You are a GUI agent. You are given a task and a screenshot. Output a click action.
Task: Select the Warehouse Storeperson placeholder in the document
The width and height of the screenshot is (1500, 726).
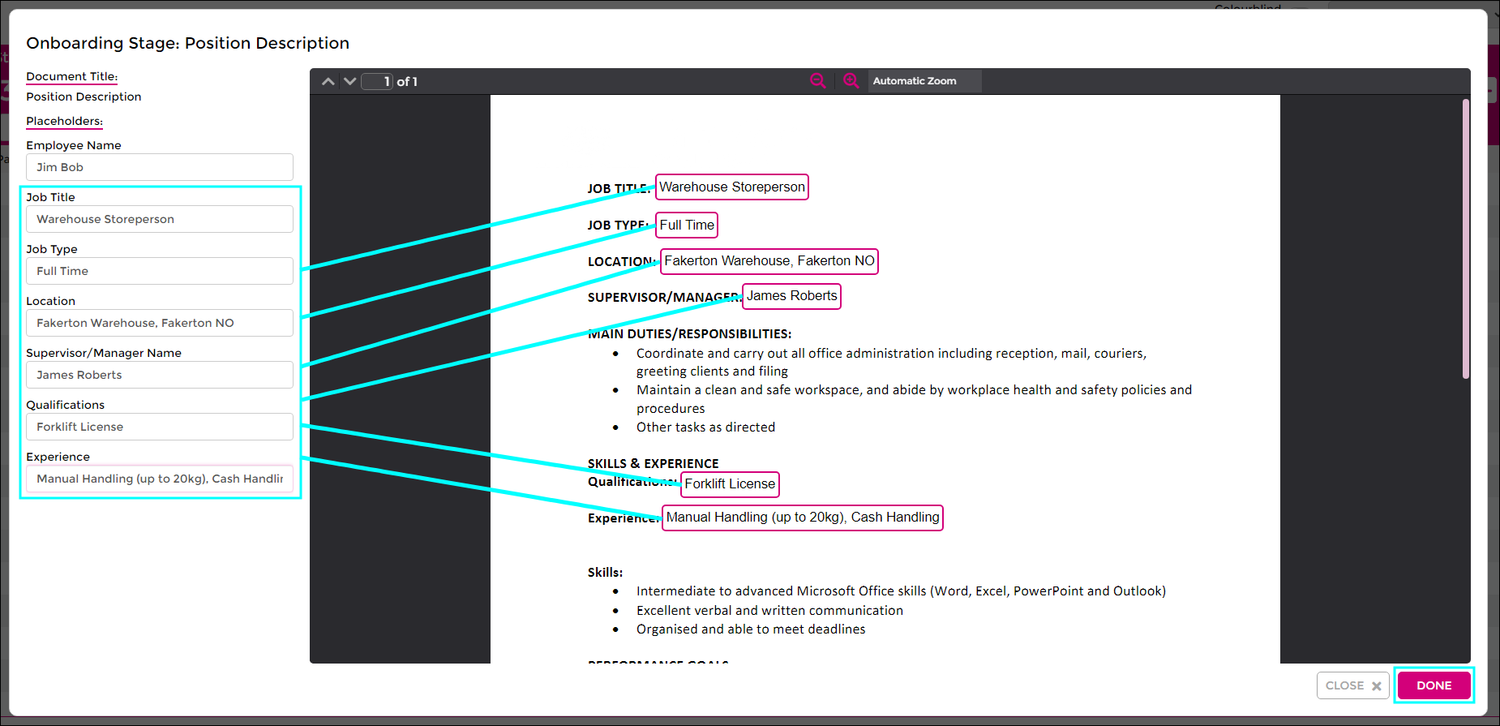coord(731,186)
